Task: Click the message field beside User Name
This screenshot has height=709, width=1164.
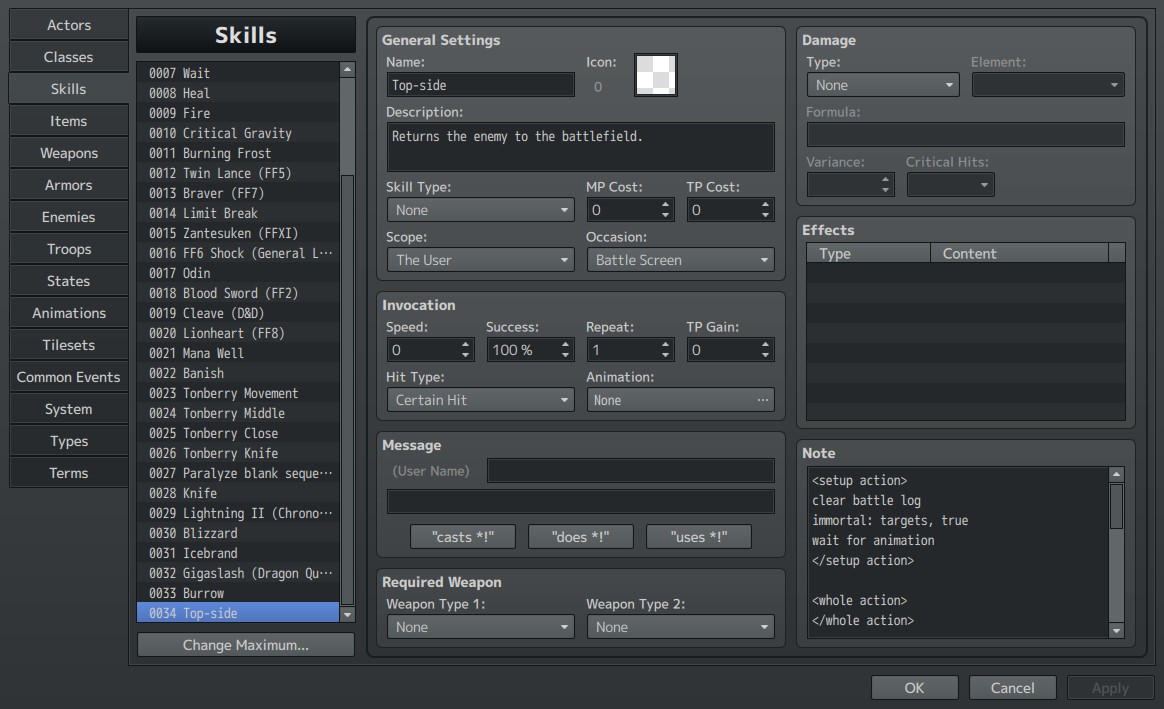Action: [631, 471]
